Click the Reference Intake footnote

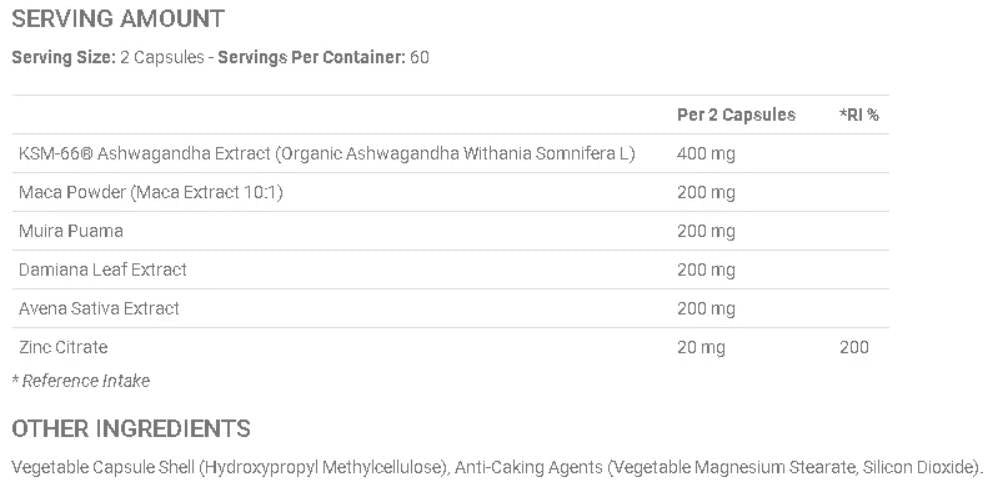(x=82, y=380)
